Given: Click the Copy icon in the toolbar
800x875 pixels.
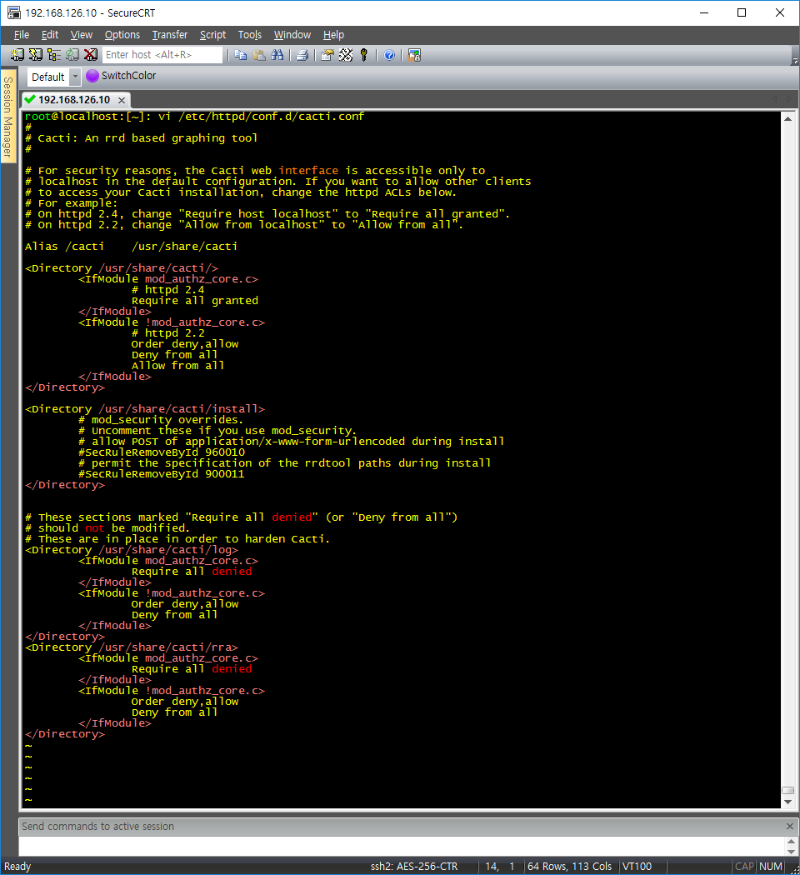Looking at the screenshot, I should click(x=241, y=55).
